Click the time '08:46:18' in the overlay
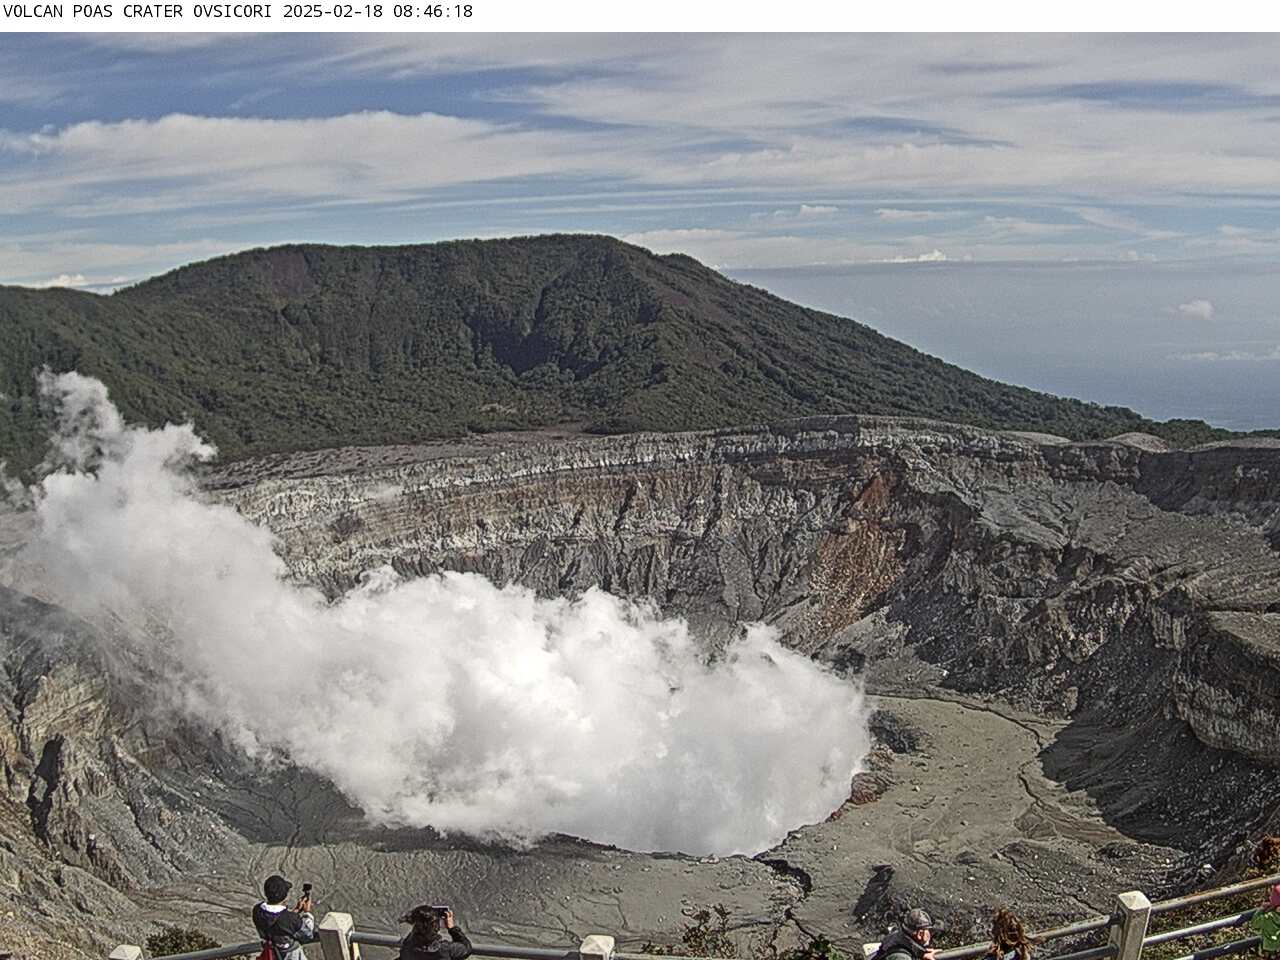Image resolution: width=1280 pixels, height=960 pixels. 433,12
